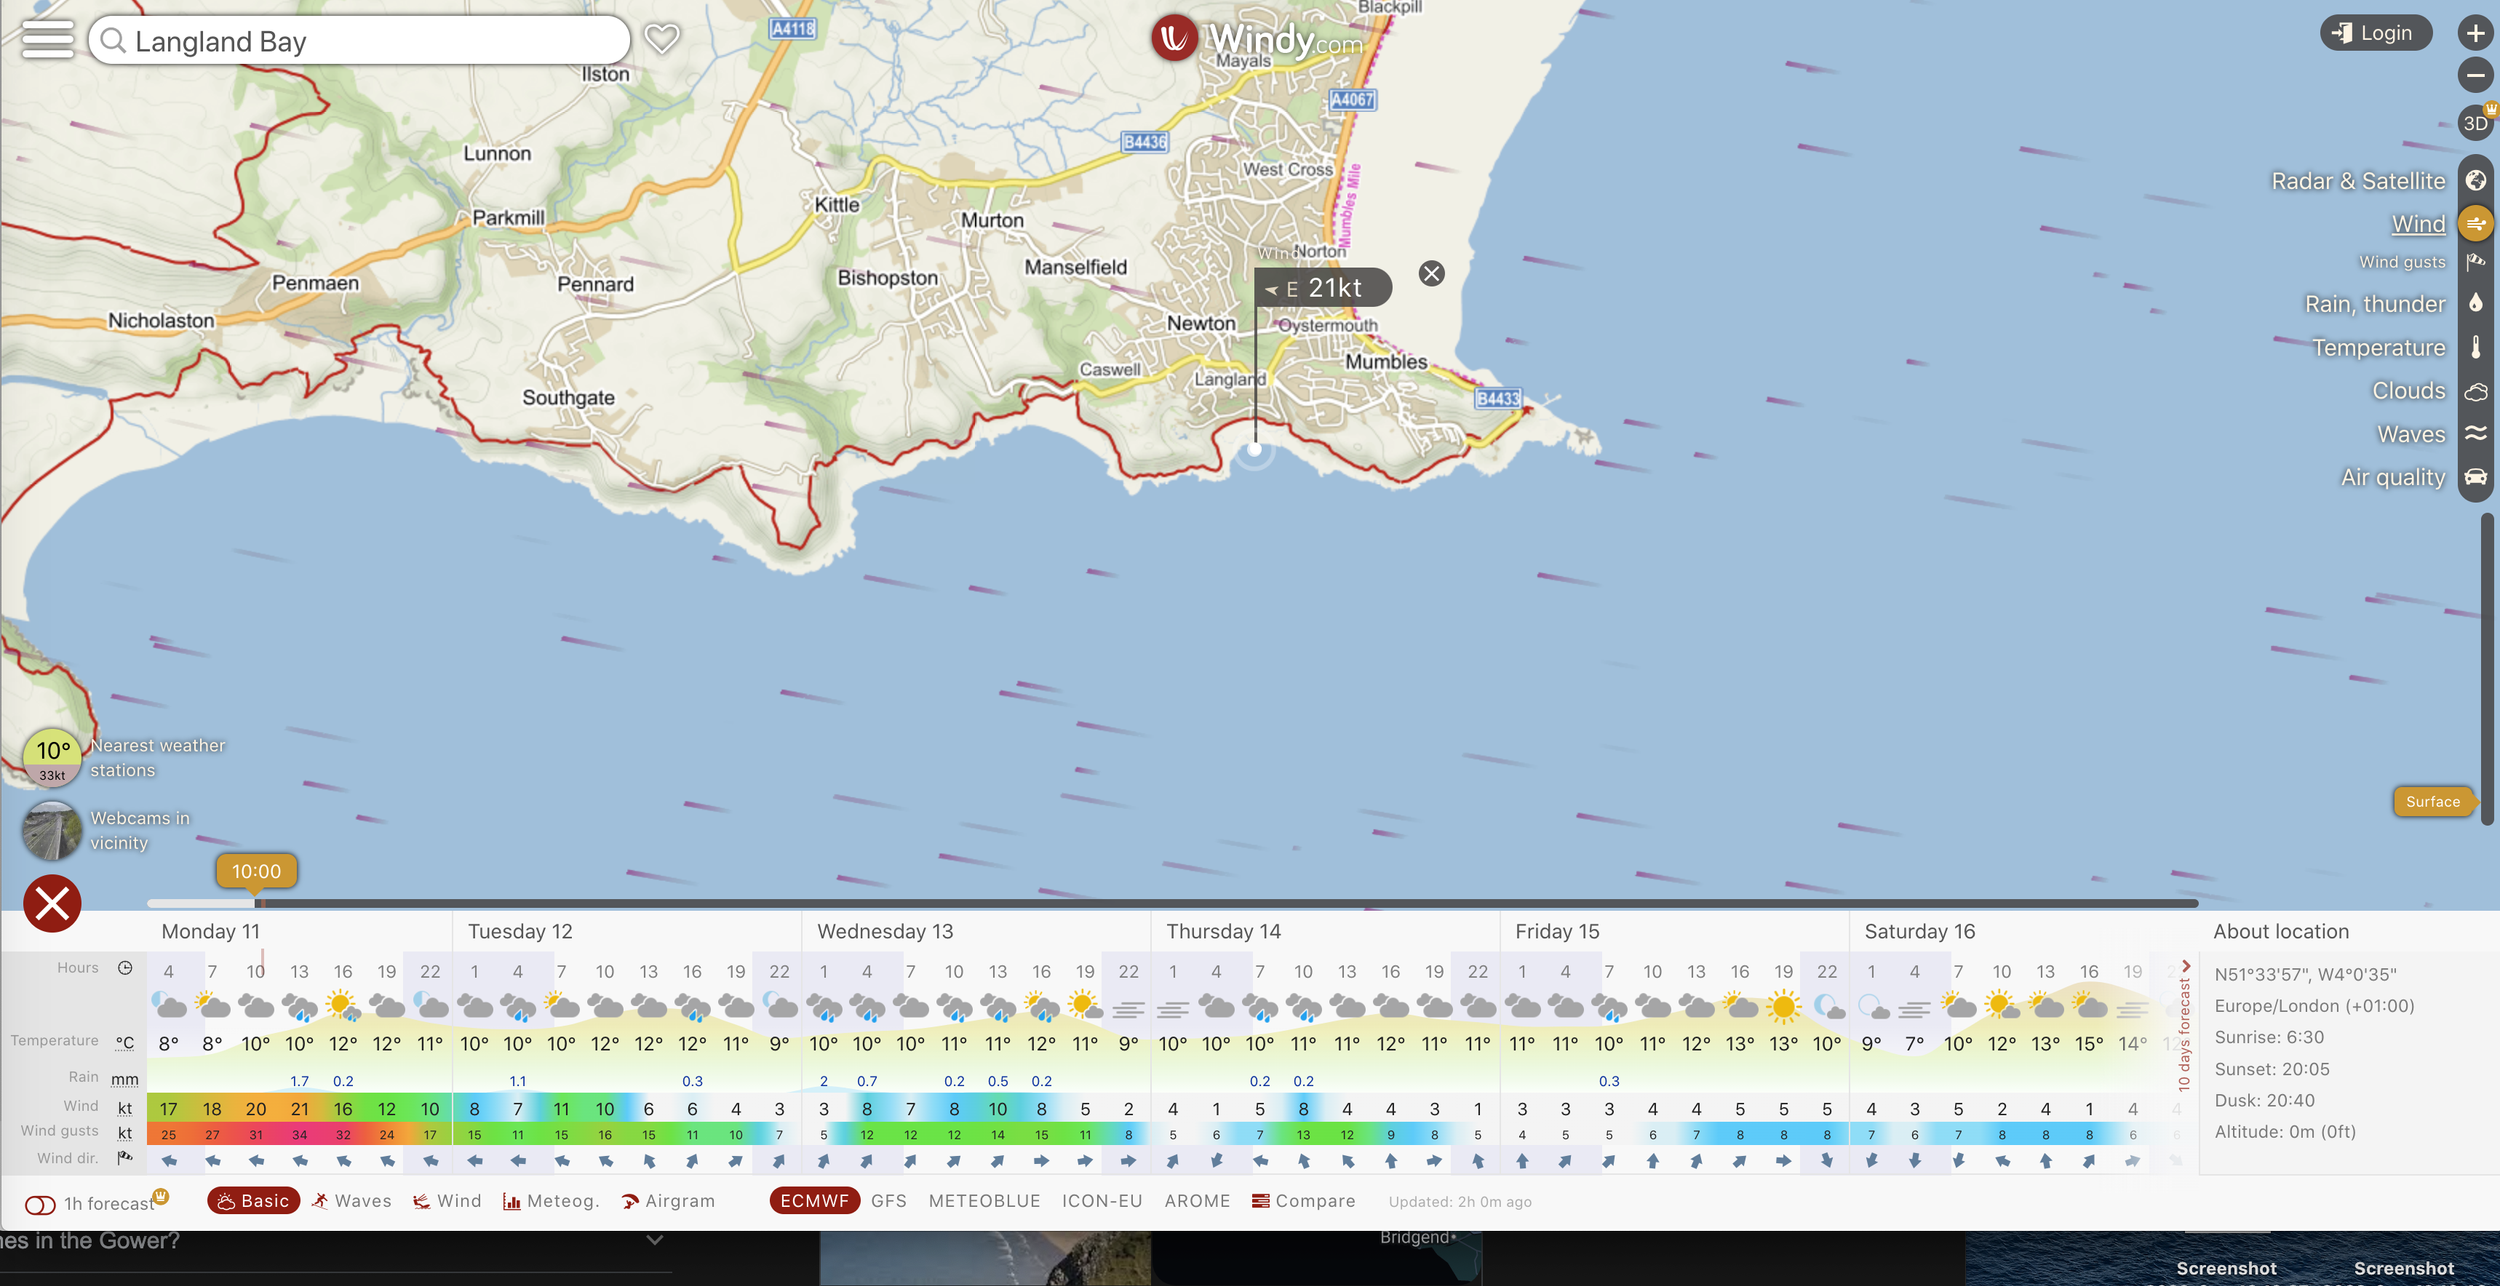Select the ECMWF forecast model
This screenshot has height=1286, width=2500.
point(814,1201)
